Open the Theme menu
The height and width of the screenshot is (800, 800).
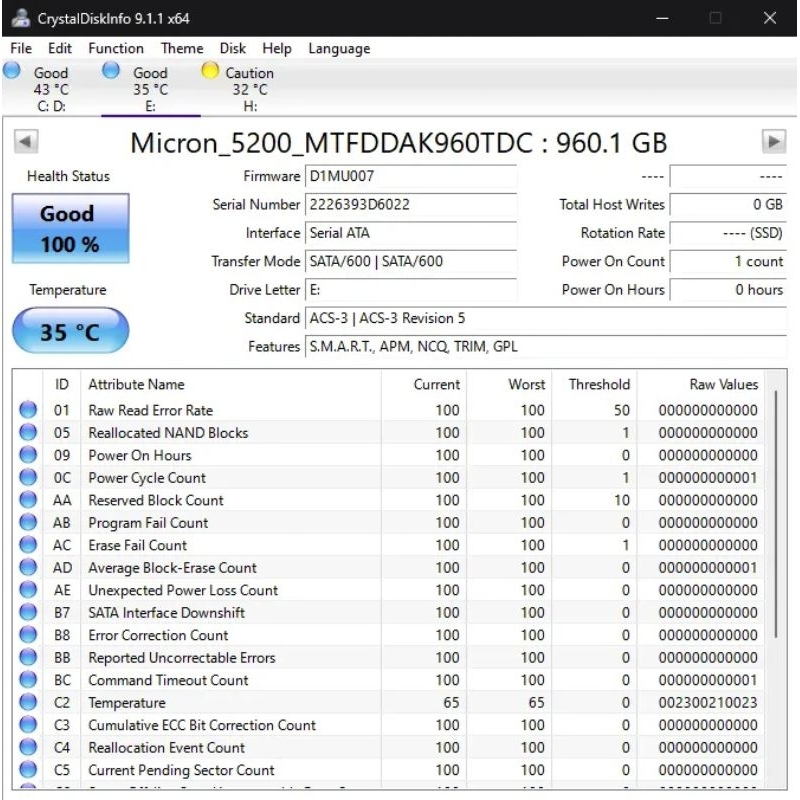coord(182,48)
